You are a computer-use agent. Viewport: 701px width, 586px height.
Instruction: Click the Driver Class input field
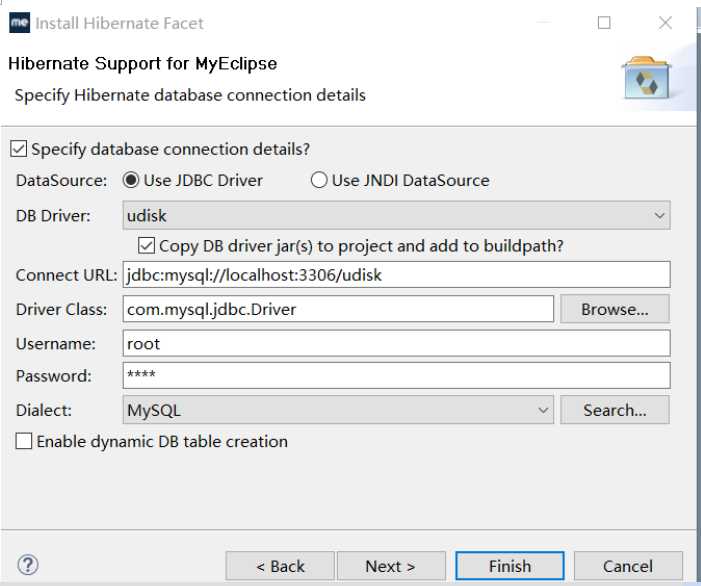point(338,309)
